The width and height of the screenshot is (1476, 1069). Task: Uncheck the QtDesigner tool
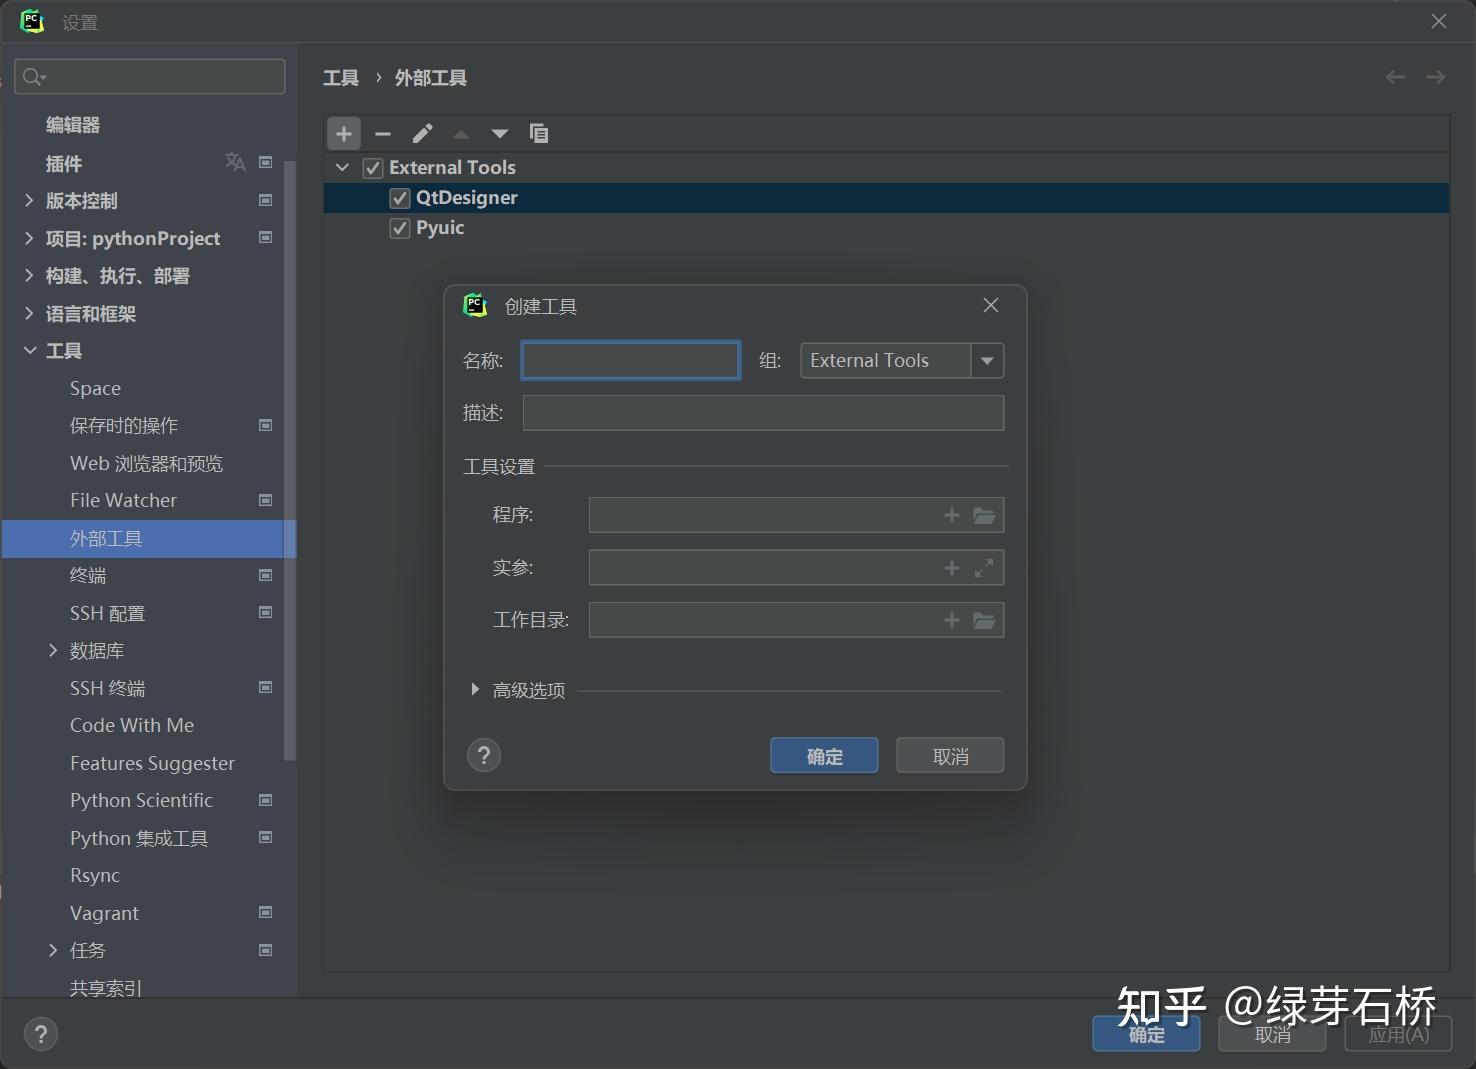[x=399, y=197]
